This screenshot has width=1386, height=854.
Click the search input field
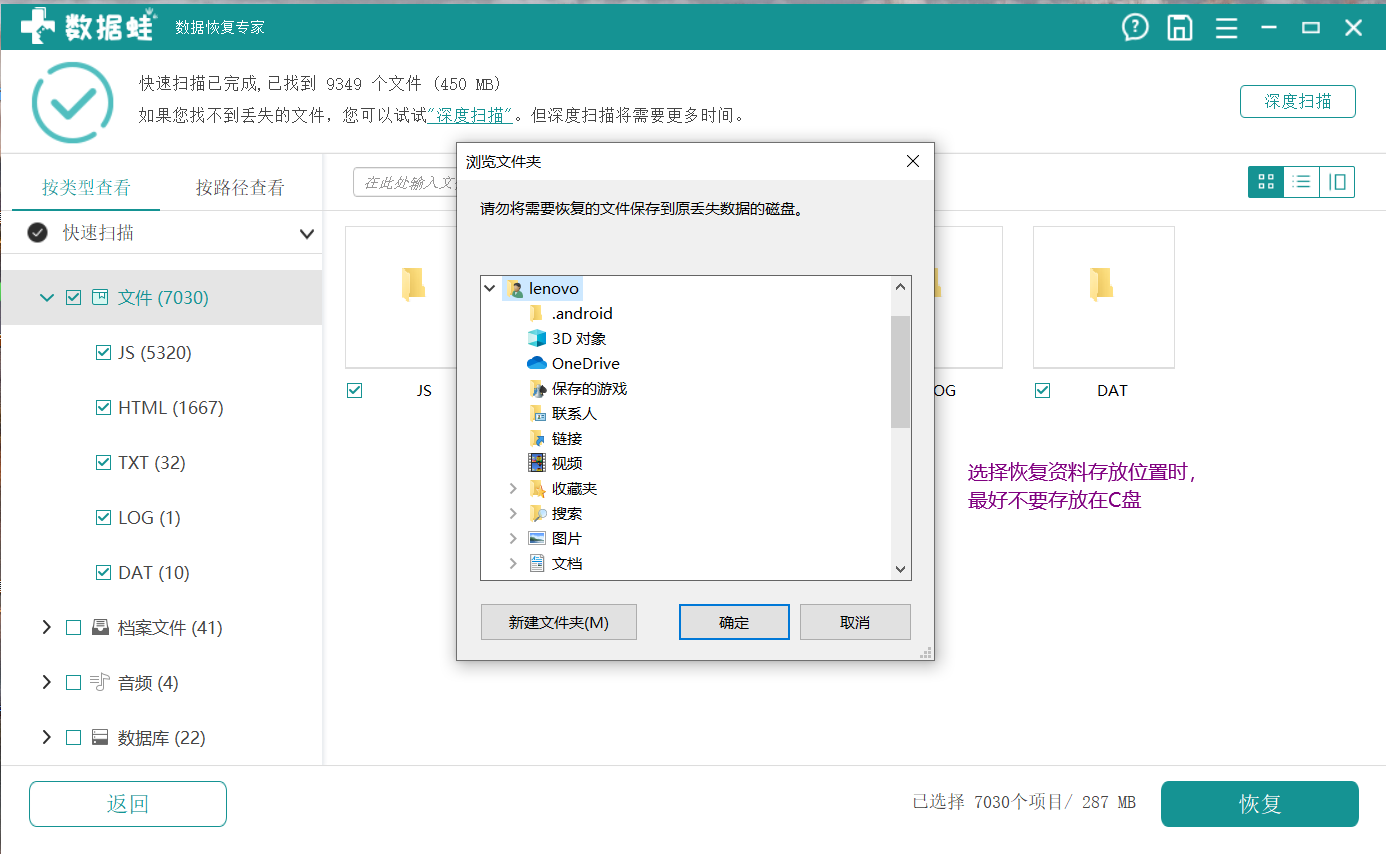pos(405,183)
